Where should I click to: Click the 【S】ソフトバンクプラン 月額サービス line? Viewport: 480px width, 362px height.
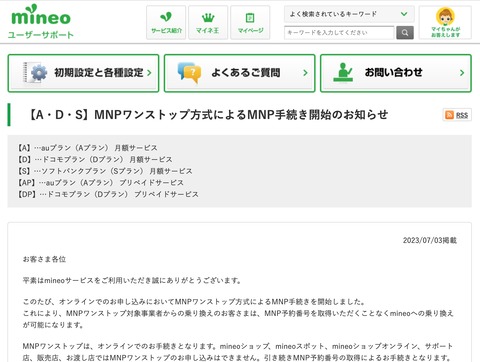105,171
